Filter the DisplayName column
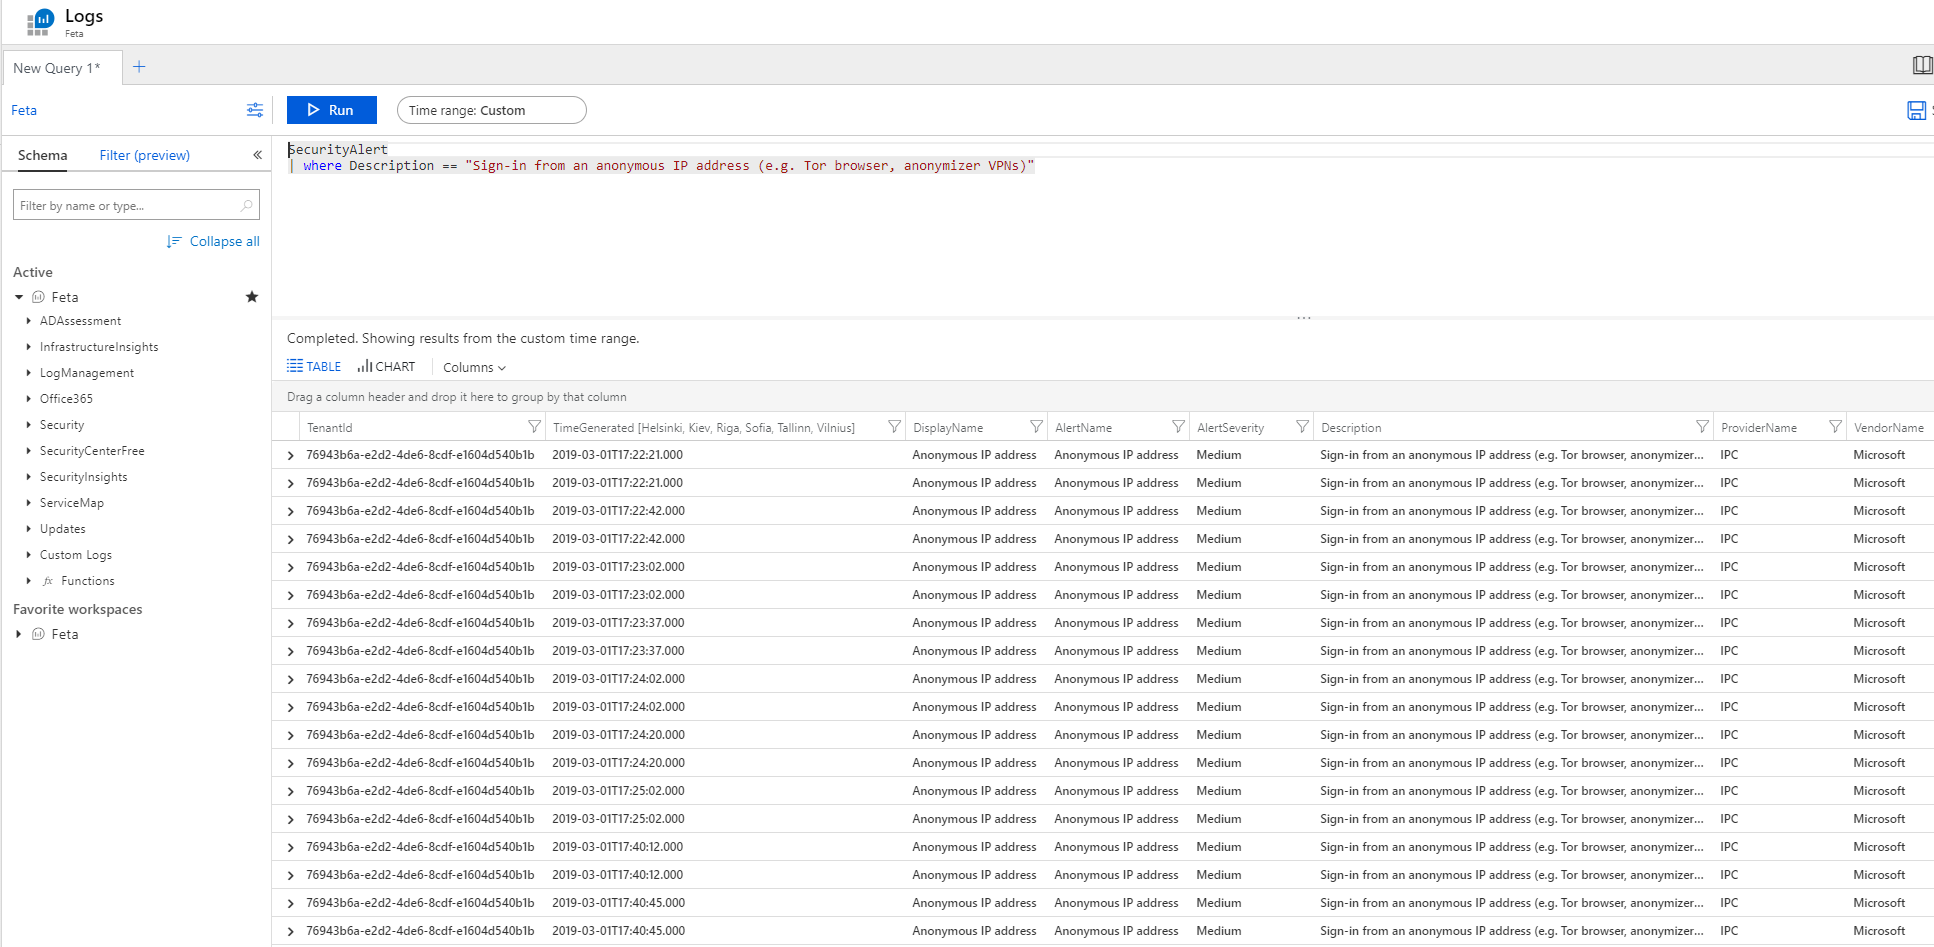The image size is (1934, 947). [x=1036, y=427]
